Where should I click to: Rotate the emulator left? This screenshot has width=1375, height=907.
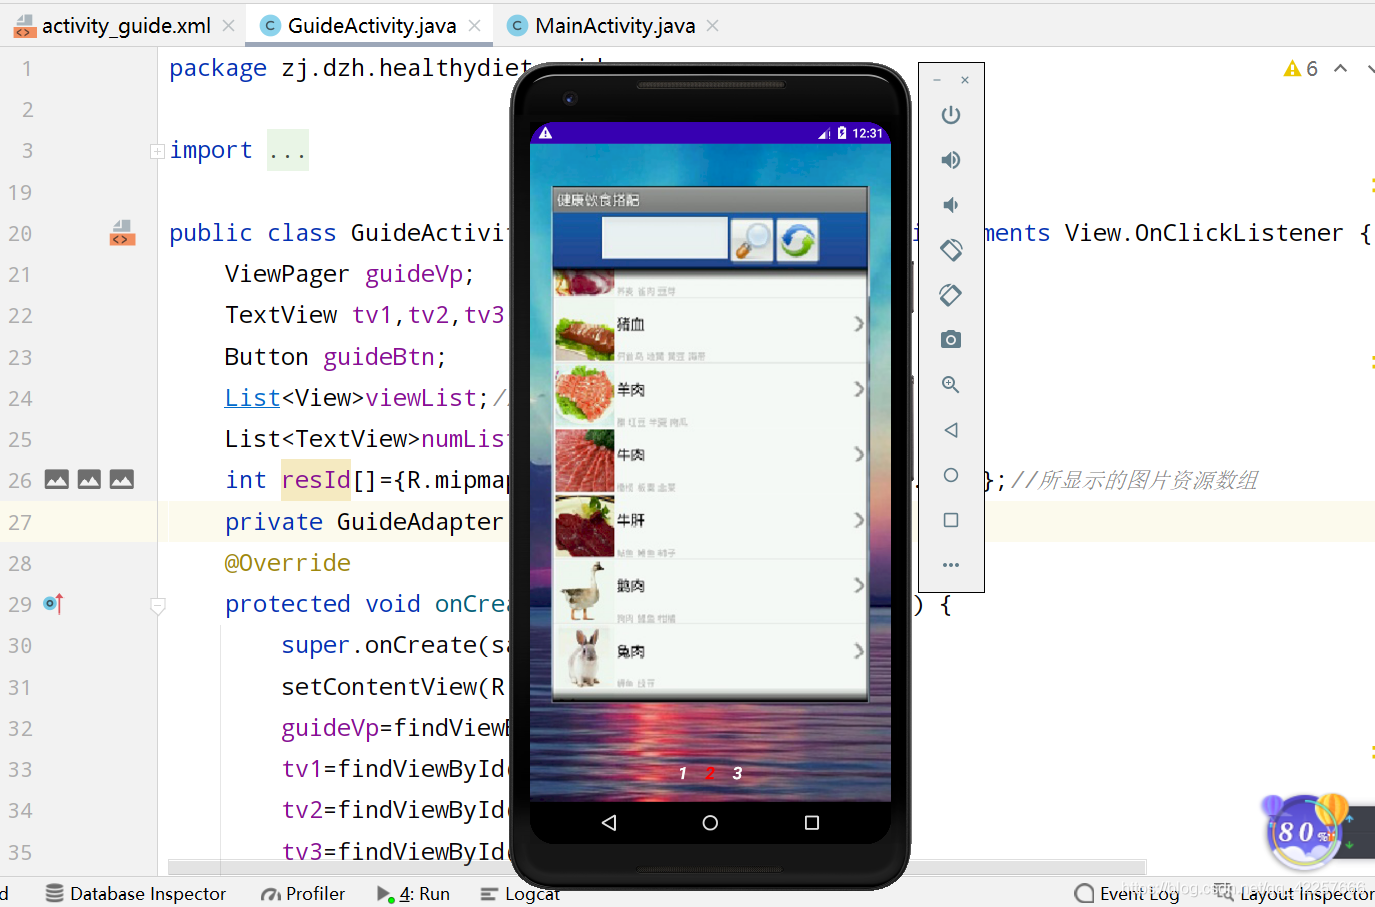951,249
